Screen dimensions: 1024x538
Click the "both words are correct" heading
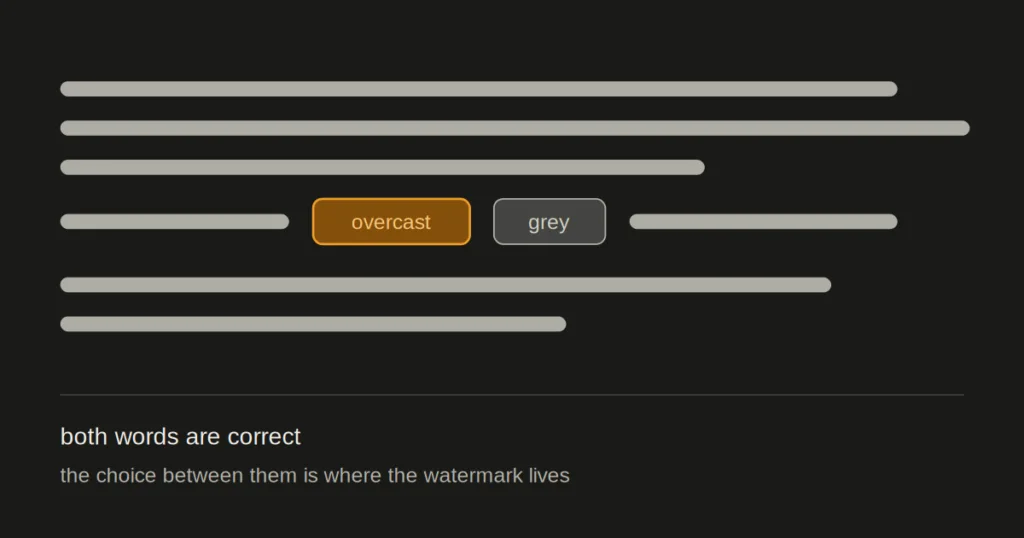coord(180,436)
